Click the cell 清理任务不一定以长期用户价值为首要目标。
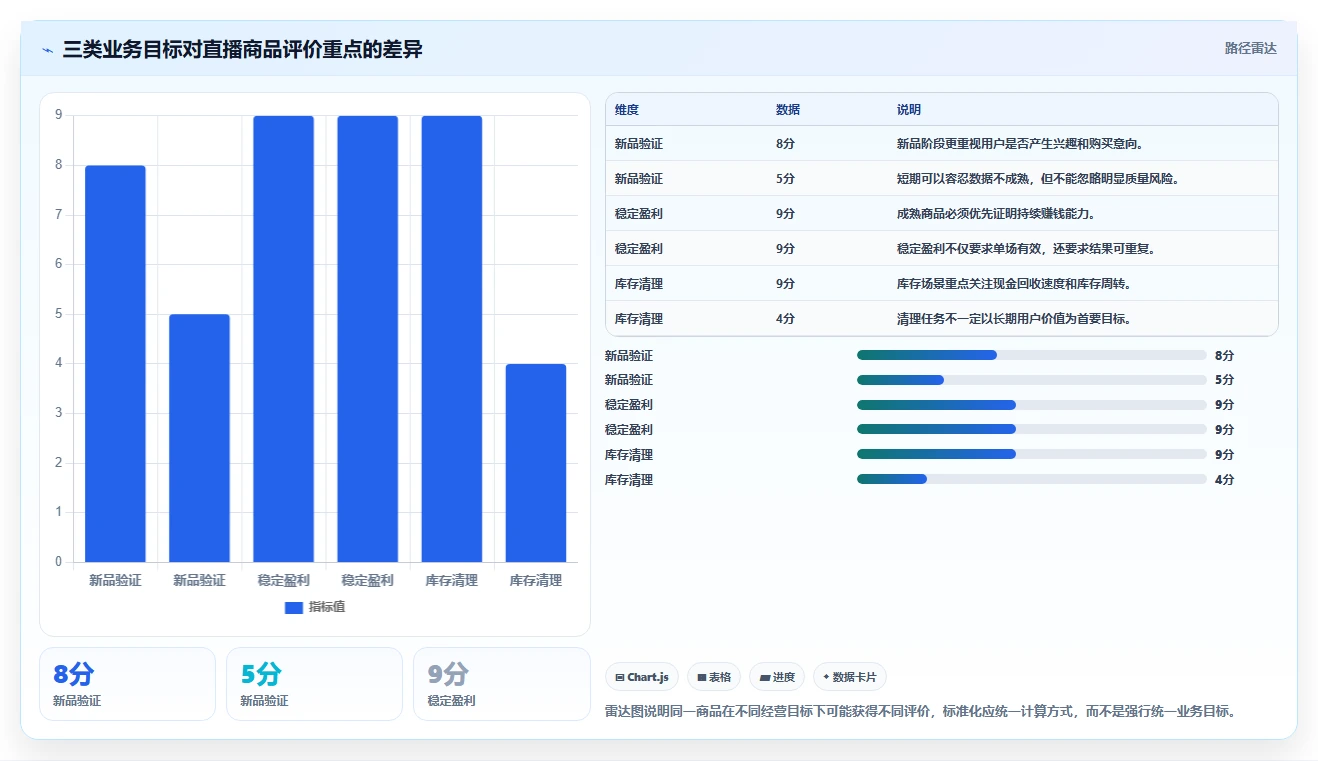1318x761 pixels. 1014,319
